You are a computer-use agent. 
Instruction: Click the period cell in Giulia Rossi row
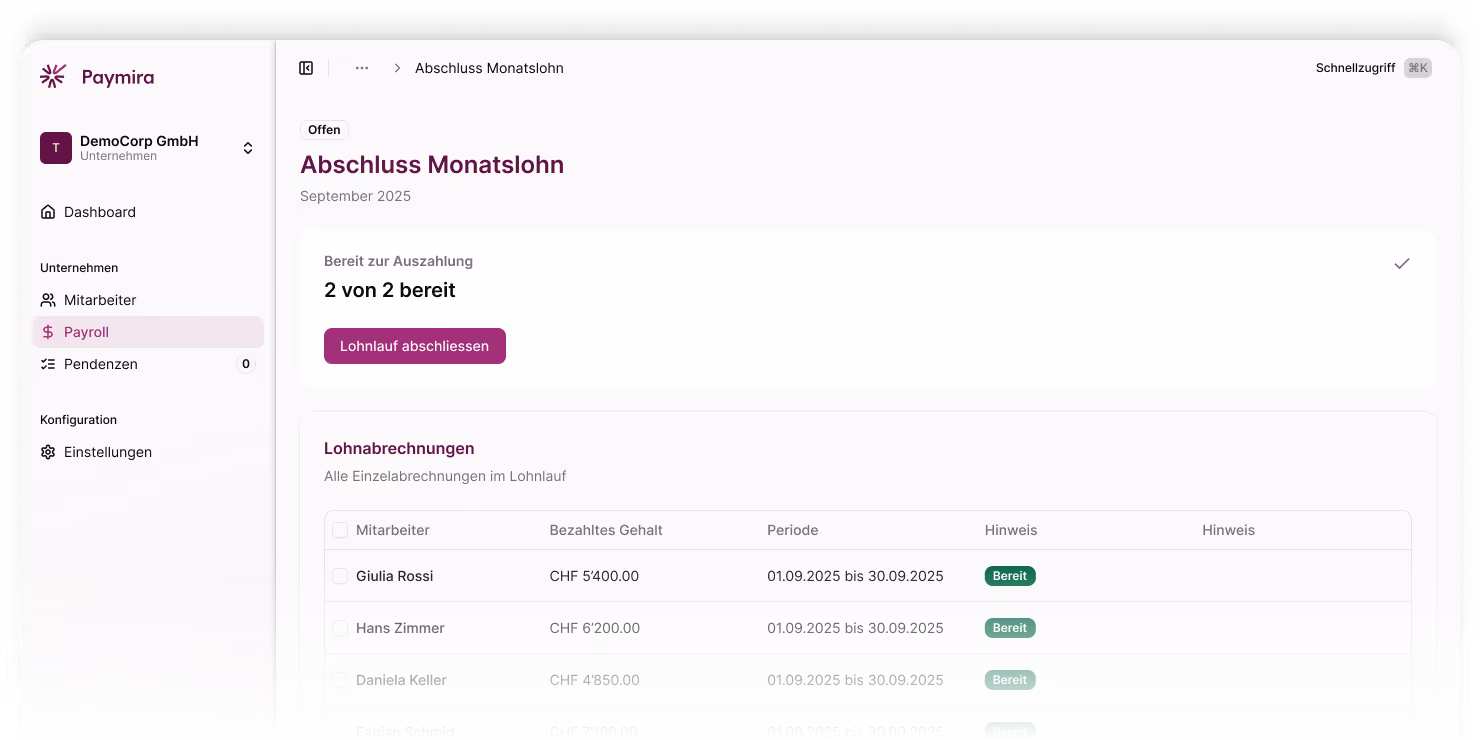click(x=855, y=576)
